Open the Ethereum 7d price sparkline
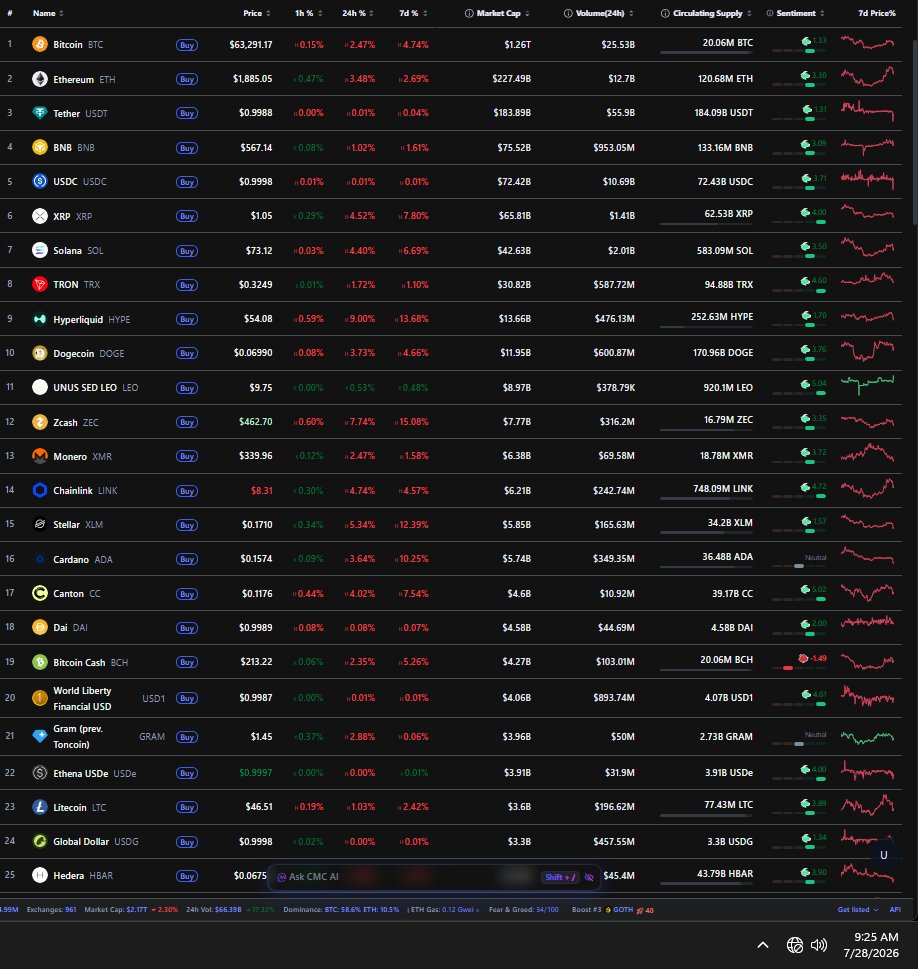Screen dimensions: 918x969 (x=867, y=77)
